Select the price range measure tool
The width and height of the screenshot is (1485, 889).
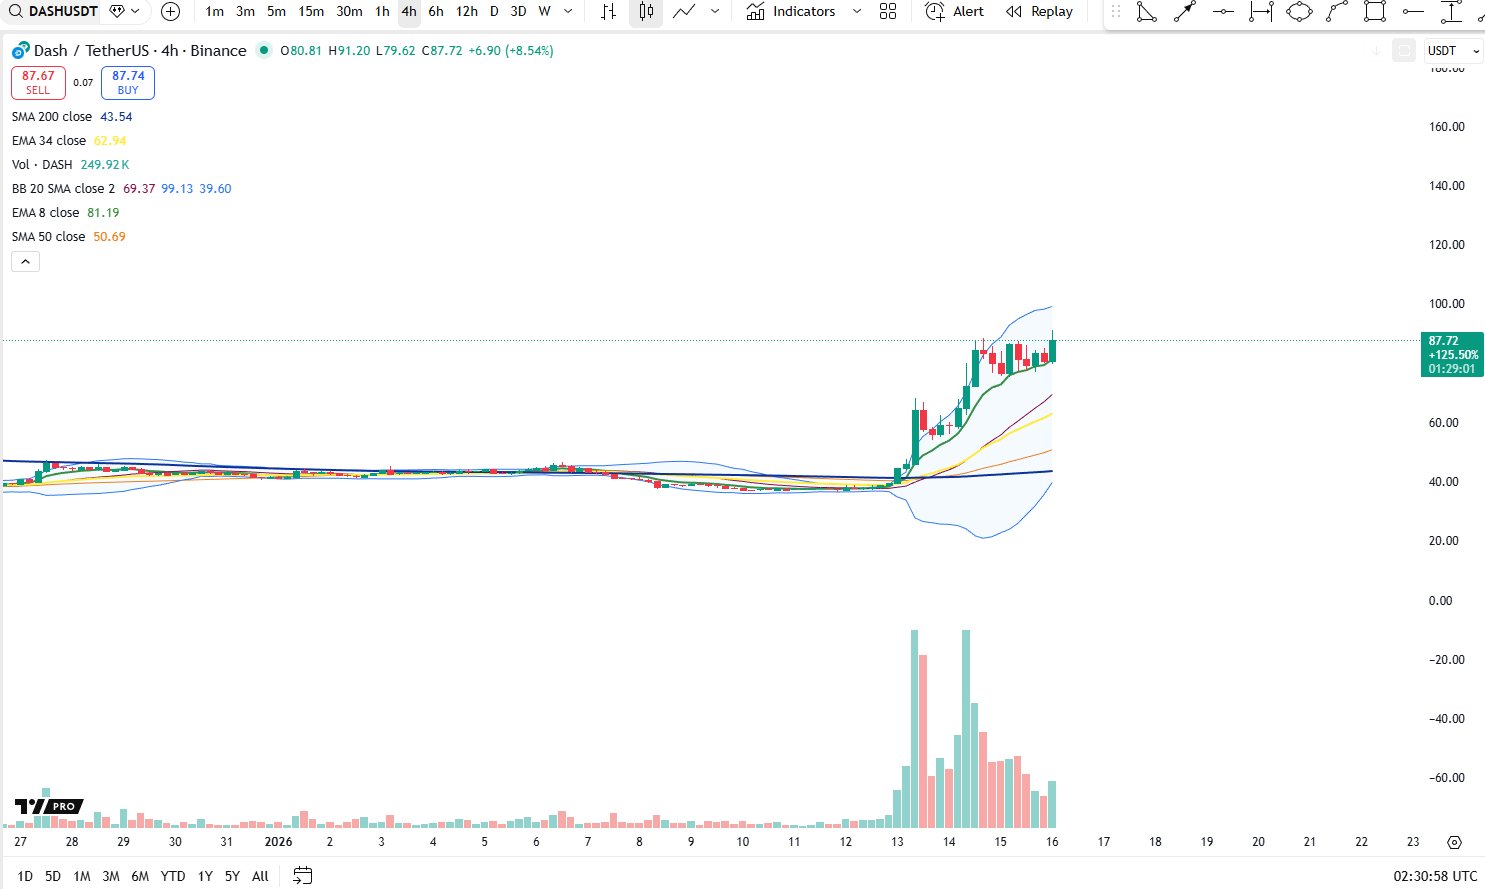(x=1261, y=12)
